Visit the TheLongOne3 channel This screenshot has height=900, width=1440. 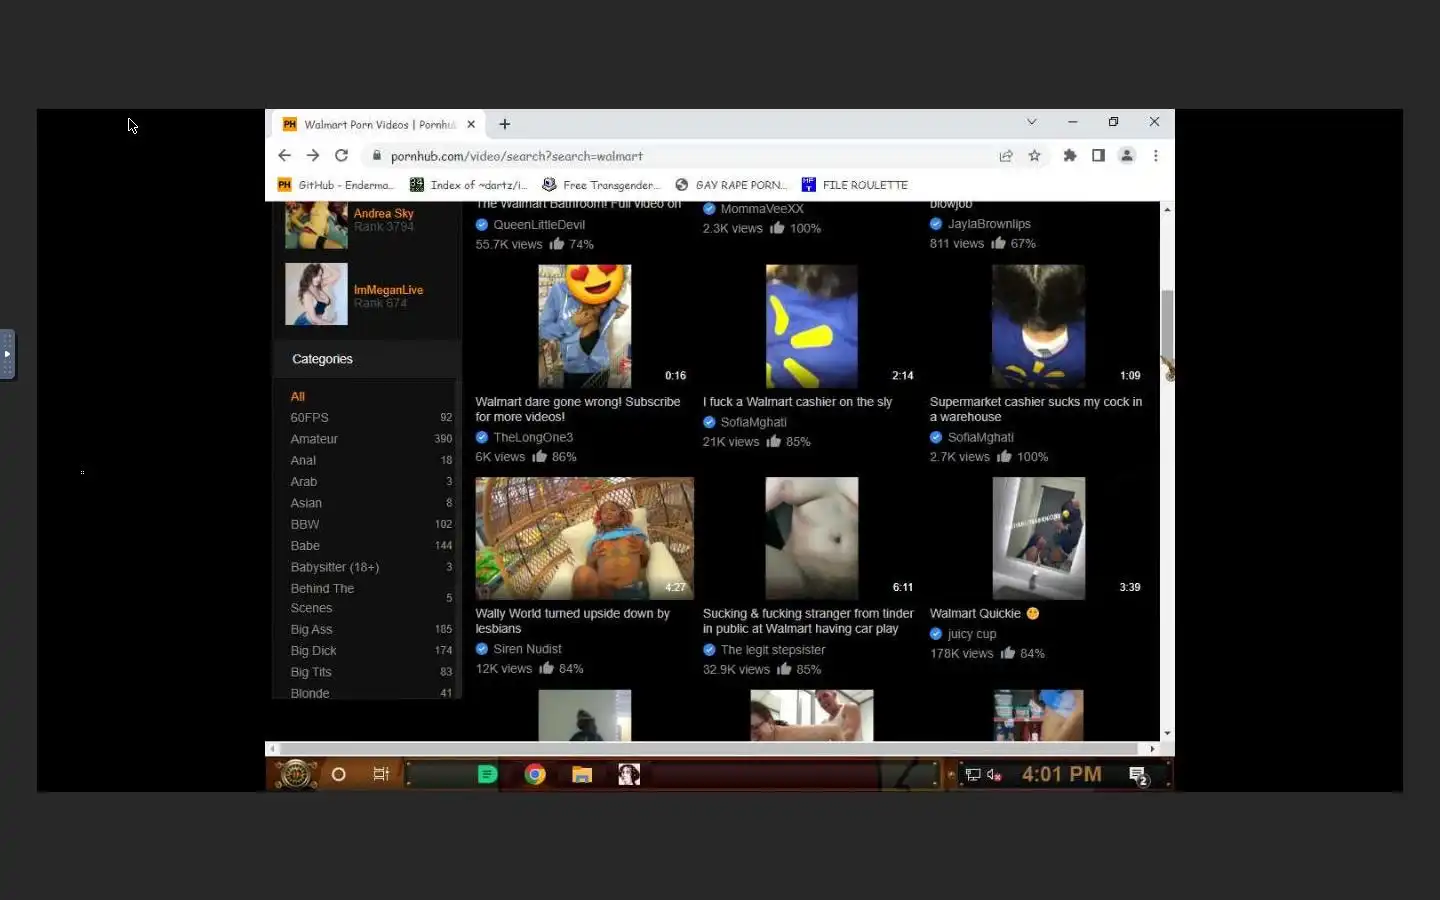(533, 437)
